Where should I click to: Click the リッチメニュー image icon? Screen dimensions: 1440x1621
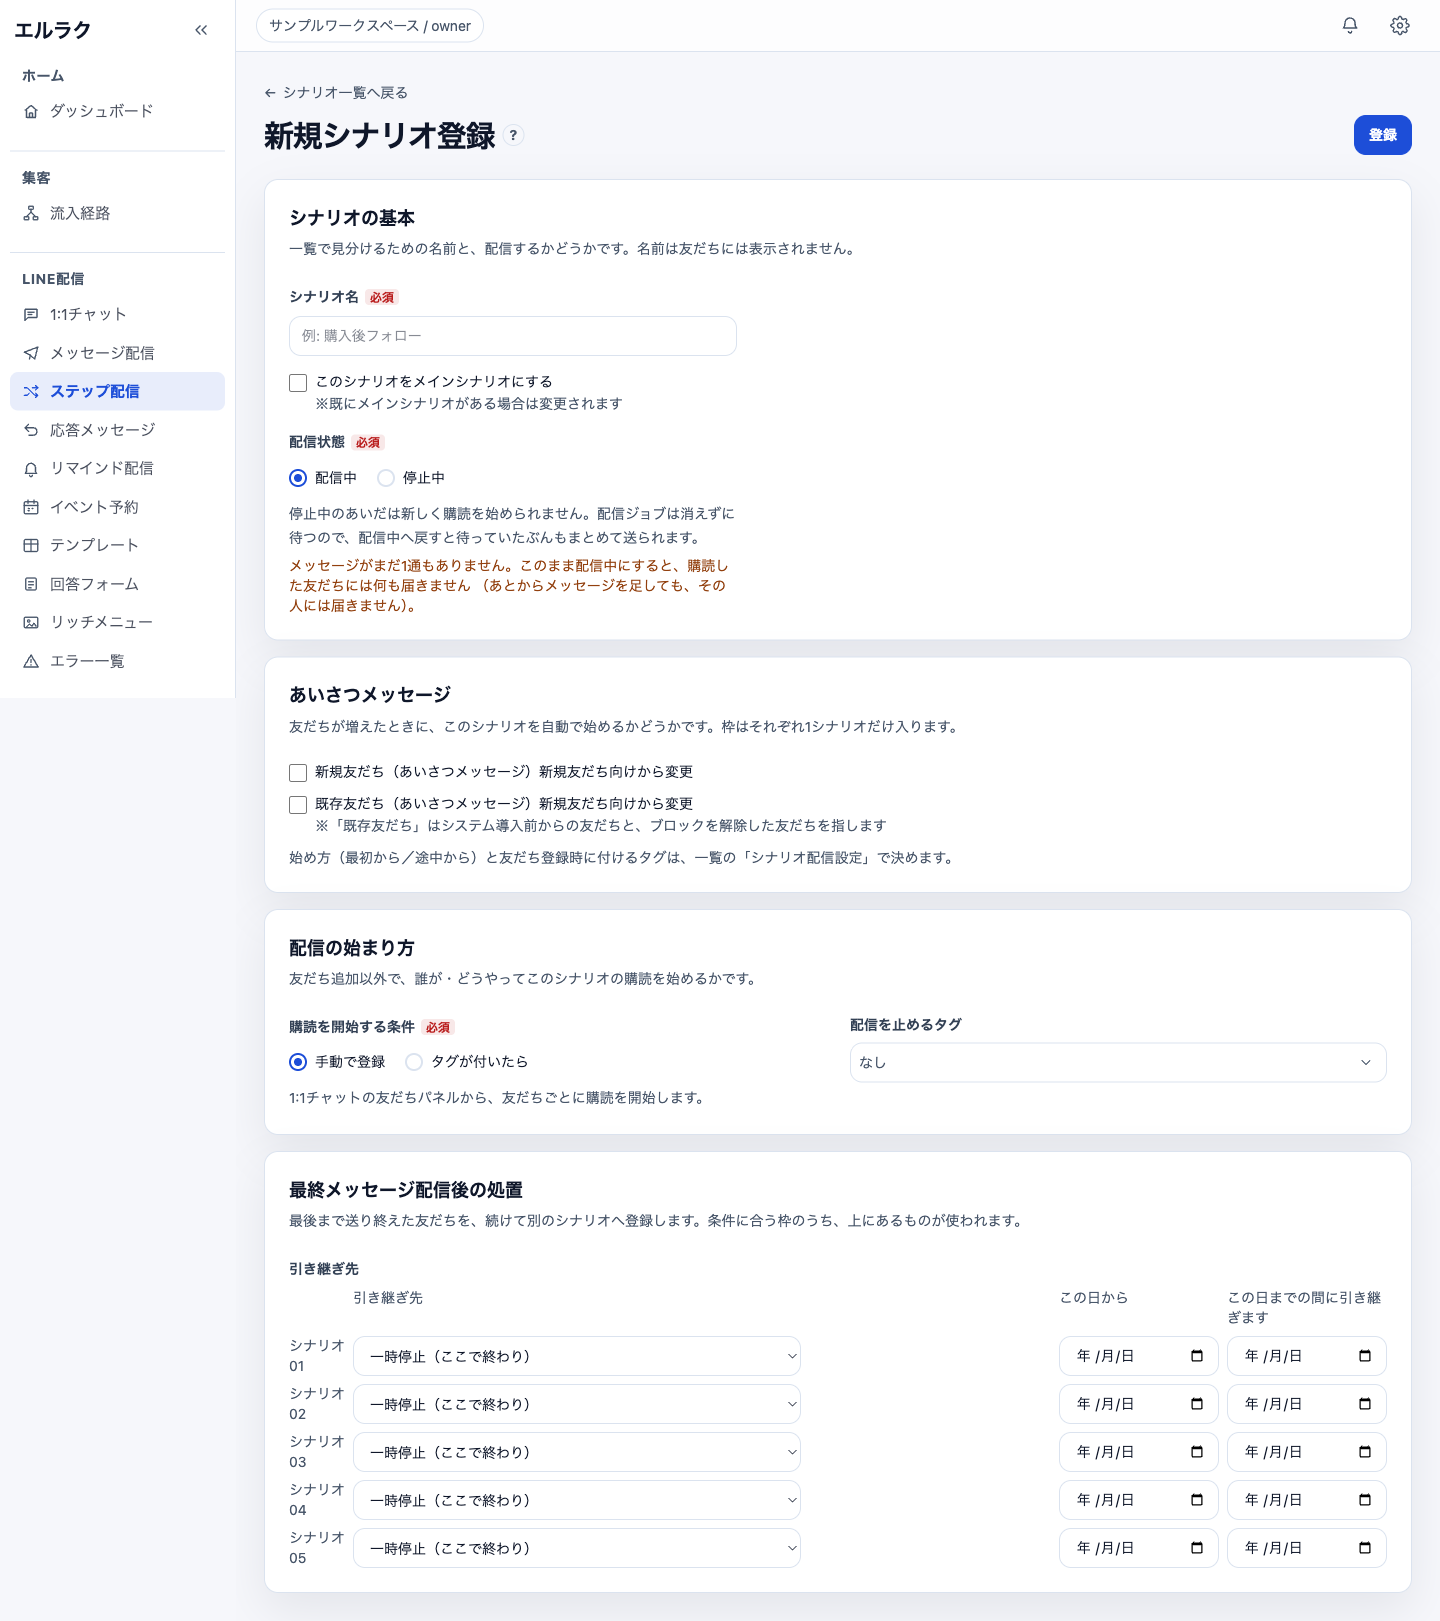click(31, 622)
